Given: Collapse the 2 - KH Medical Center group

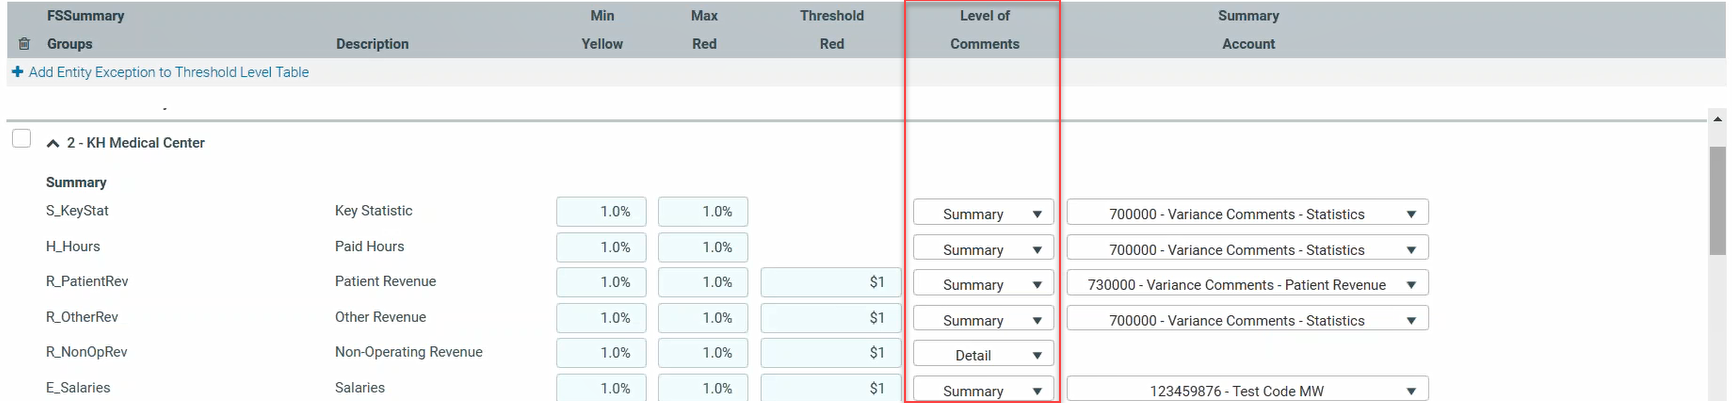Looking at the screenshot, I should [x=53, y=144].
